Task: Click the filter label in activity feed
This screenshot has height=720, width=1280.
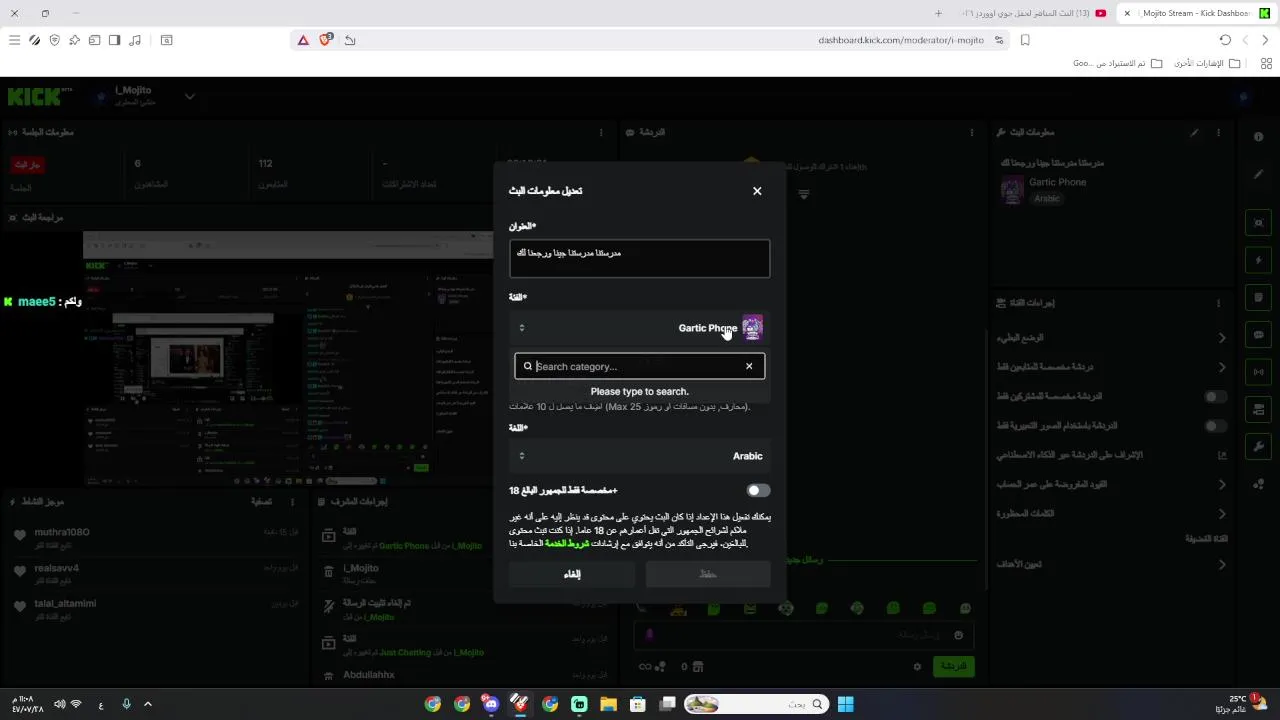Action: pos(262,502)
